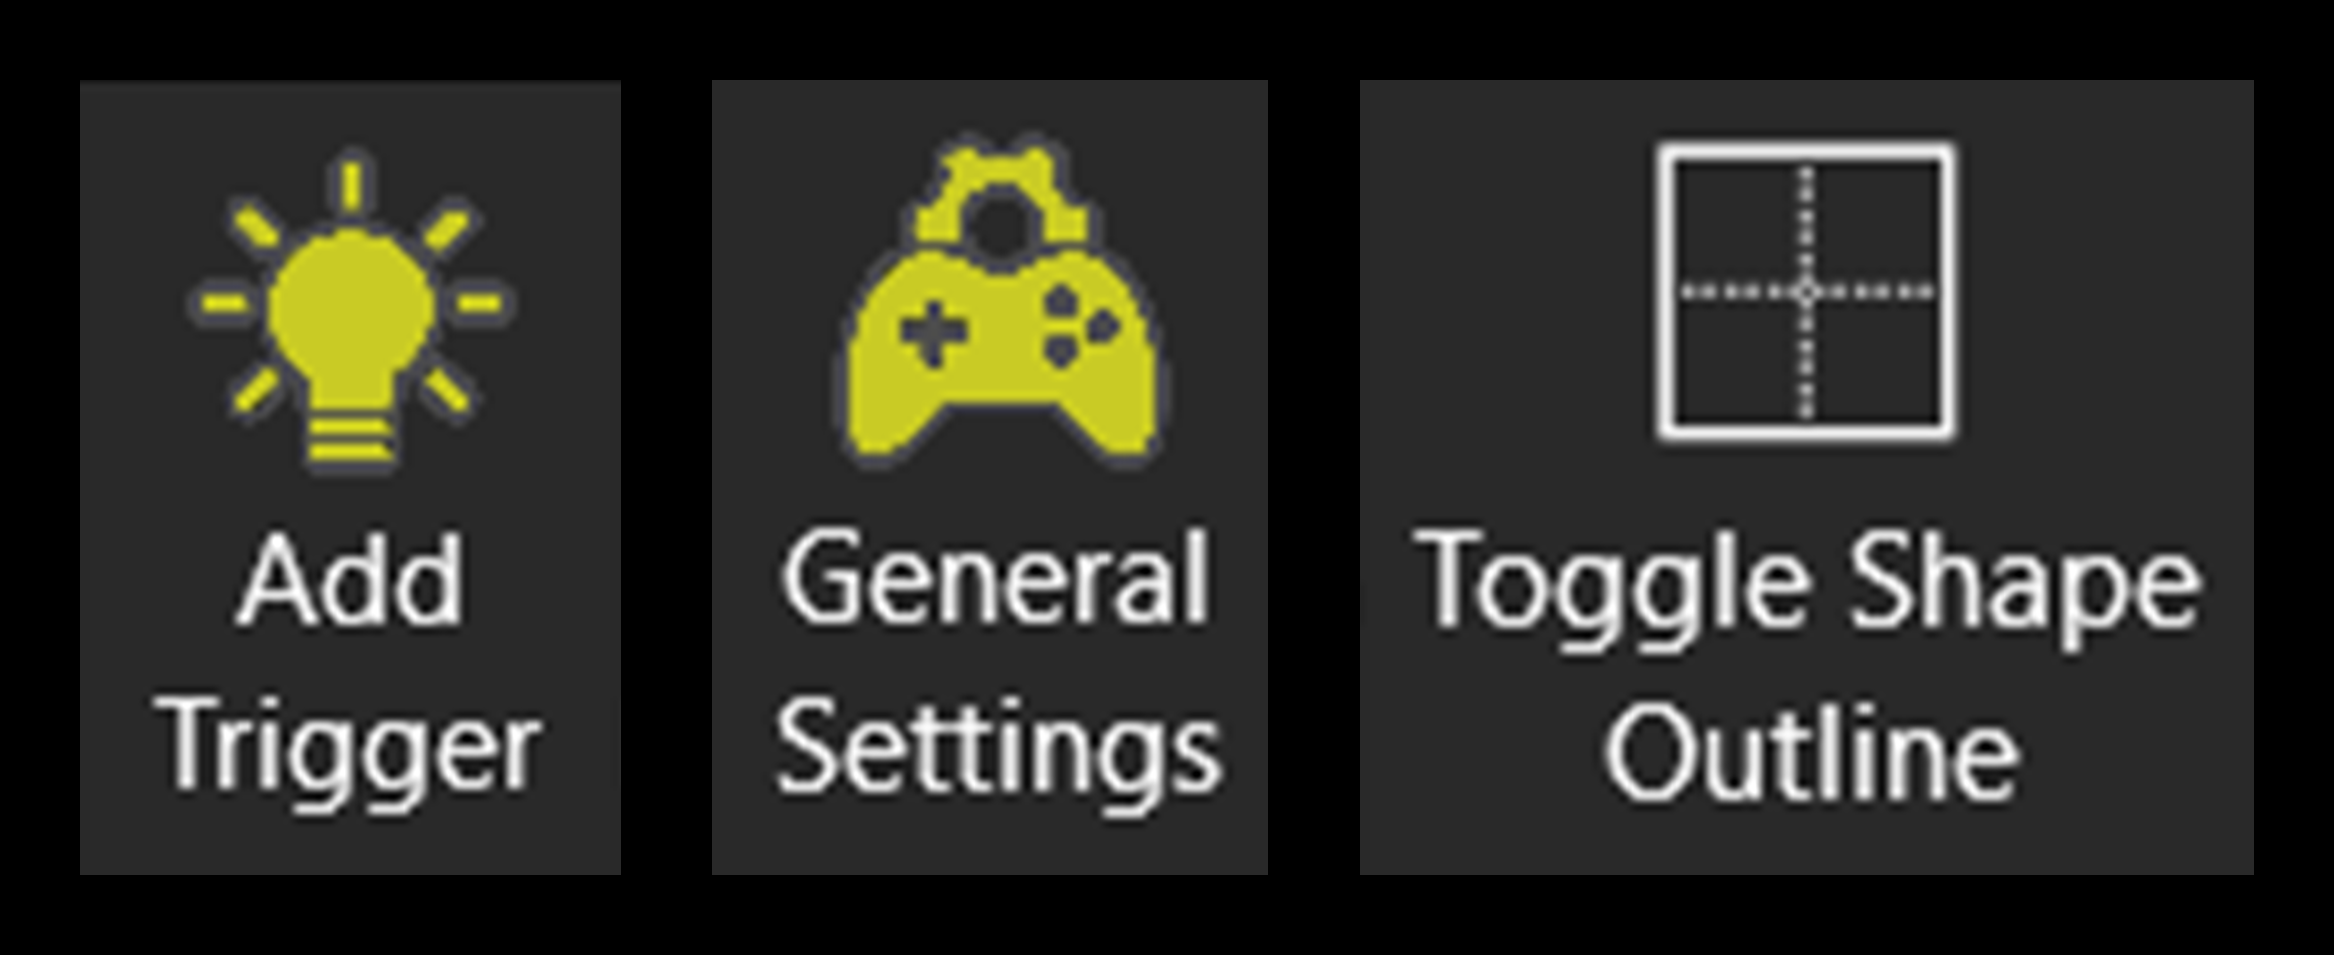
Task: Click the word 'General' in the settings button
Action: tap(995, 578)
